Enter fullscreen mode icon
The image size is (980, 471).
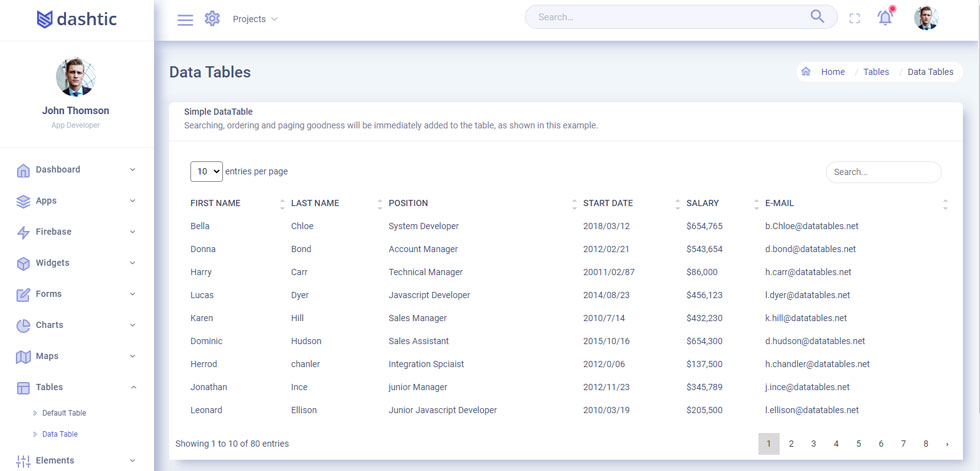coord(854,19)
